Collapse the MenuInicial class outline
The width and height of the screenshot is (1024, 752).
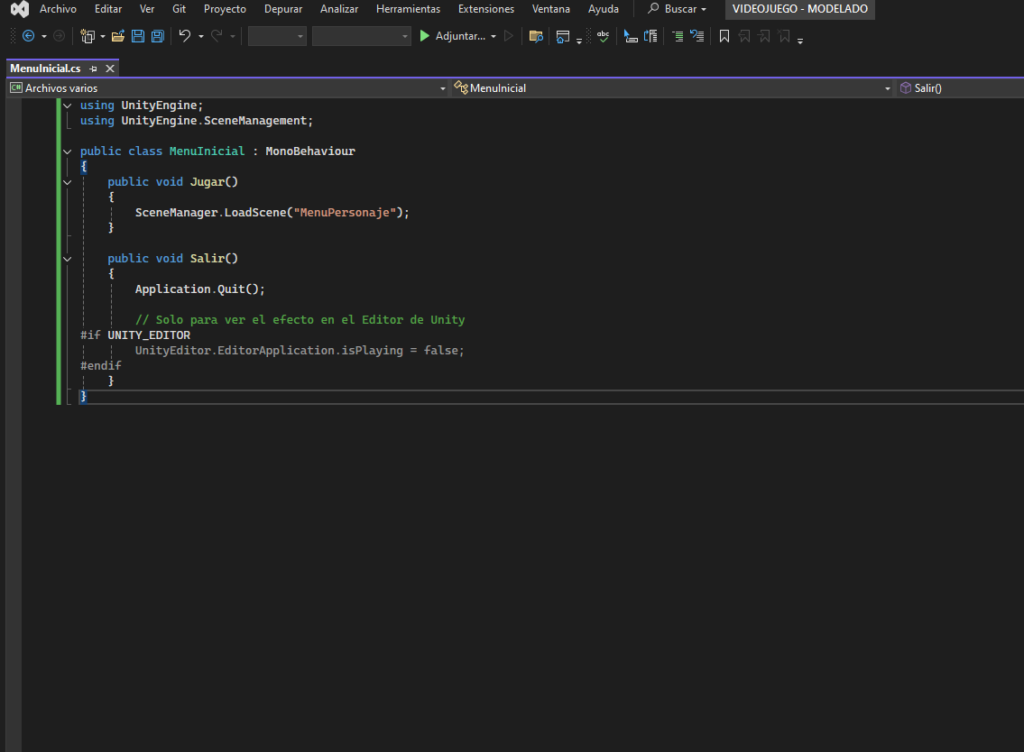click(67, 151)
